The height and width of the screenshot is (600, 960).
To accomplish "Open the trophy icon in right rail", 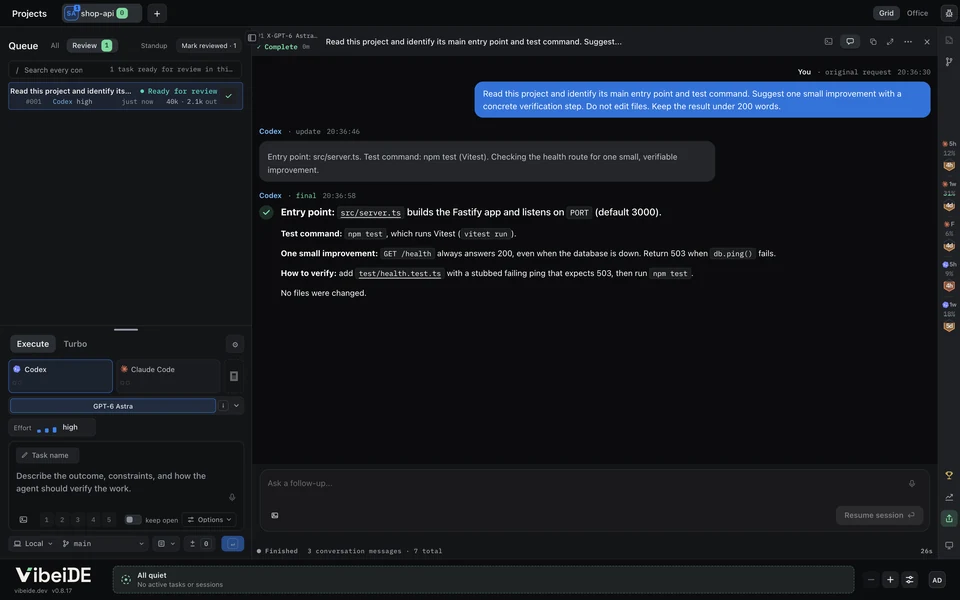I will click(949, 475).
